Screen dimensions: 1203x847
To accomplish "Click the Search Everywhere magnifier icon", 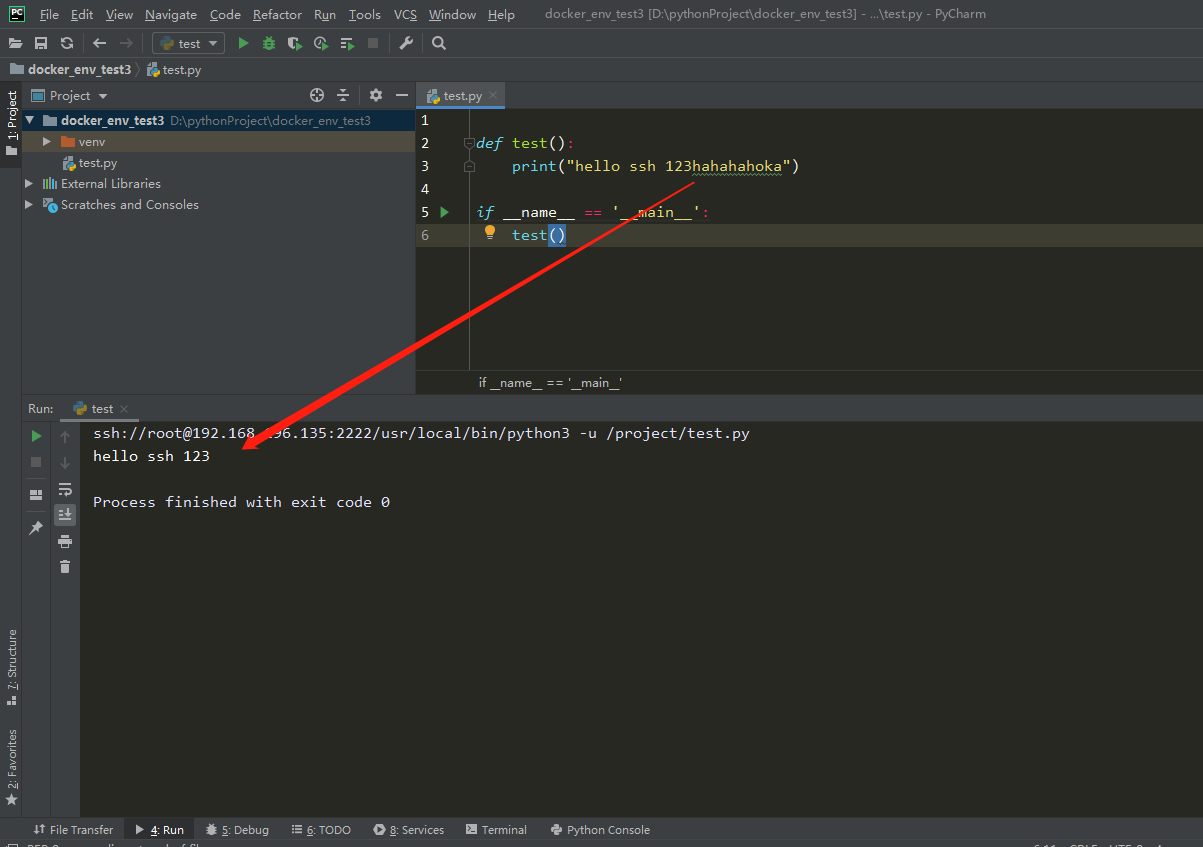I will point(438,43).
